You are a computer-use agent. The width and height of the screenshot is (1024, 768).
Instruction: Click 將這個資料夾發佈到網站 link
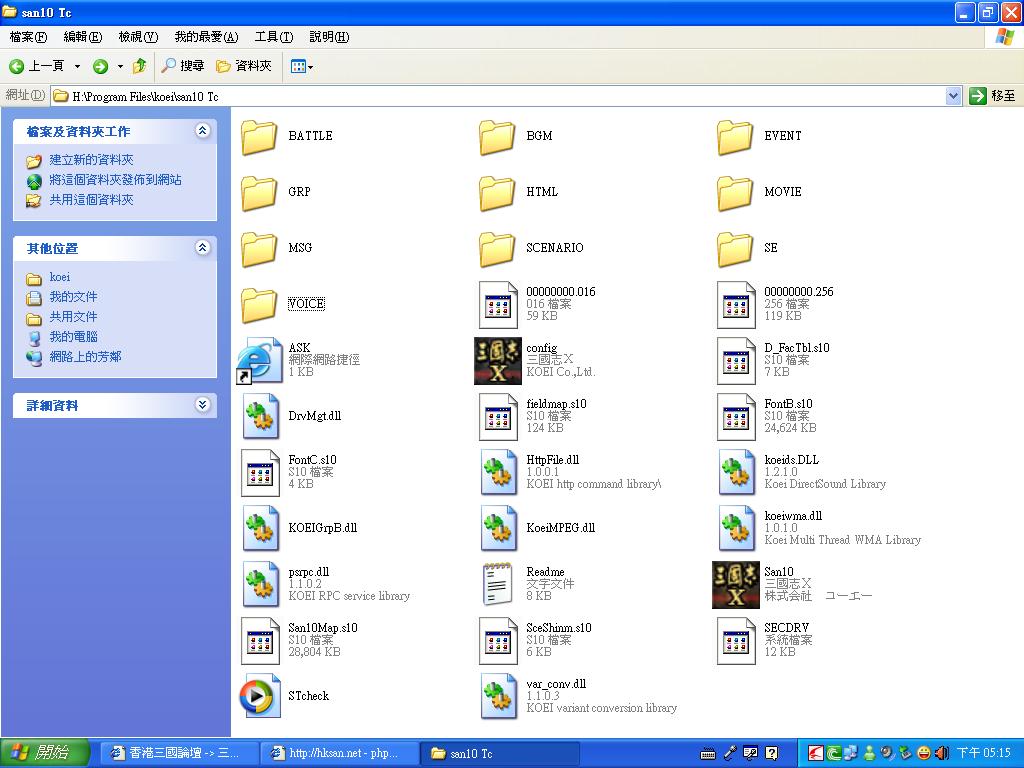[x=116, y=180]
